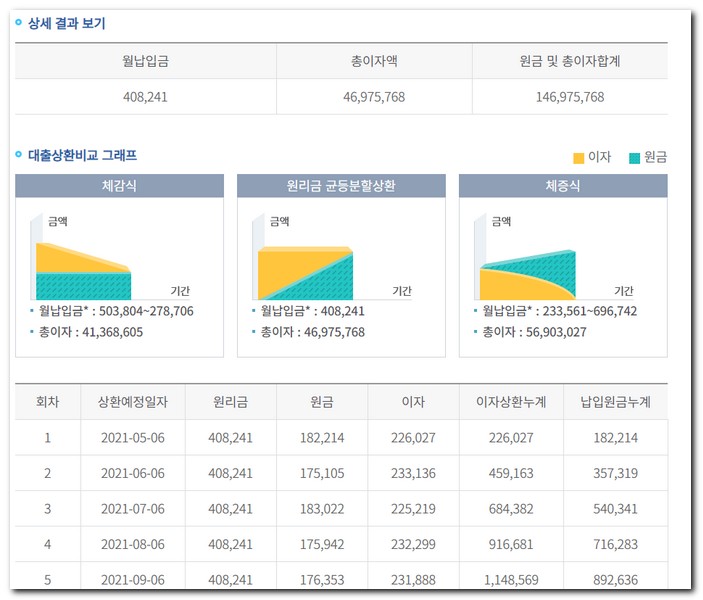Click the teal 원금 legend swatch

click(634, 158)
